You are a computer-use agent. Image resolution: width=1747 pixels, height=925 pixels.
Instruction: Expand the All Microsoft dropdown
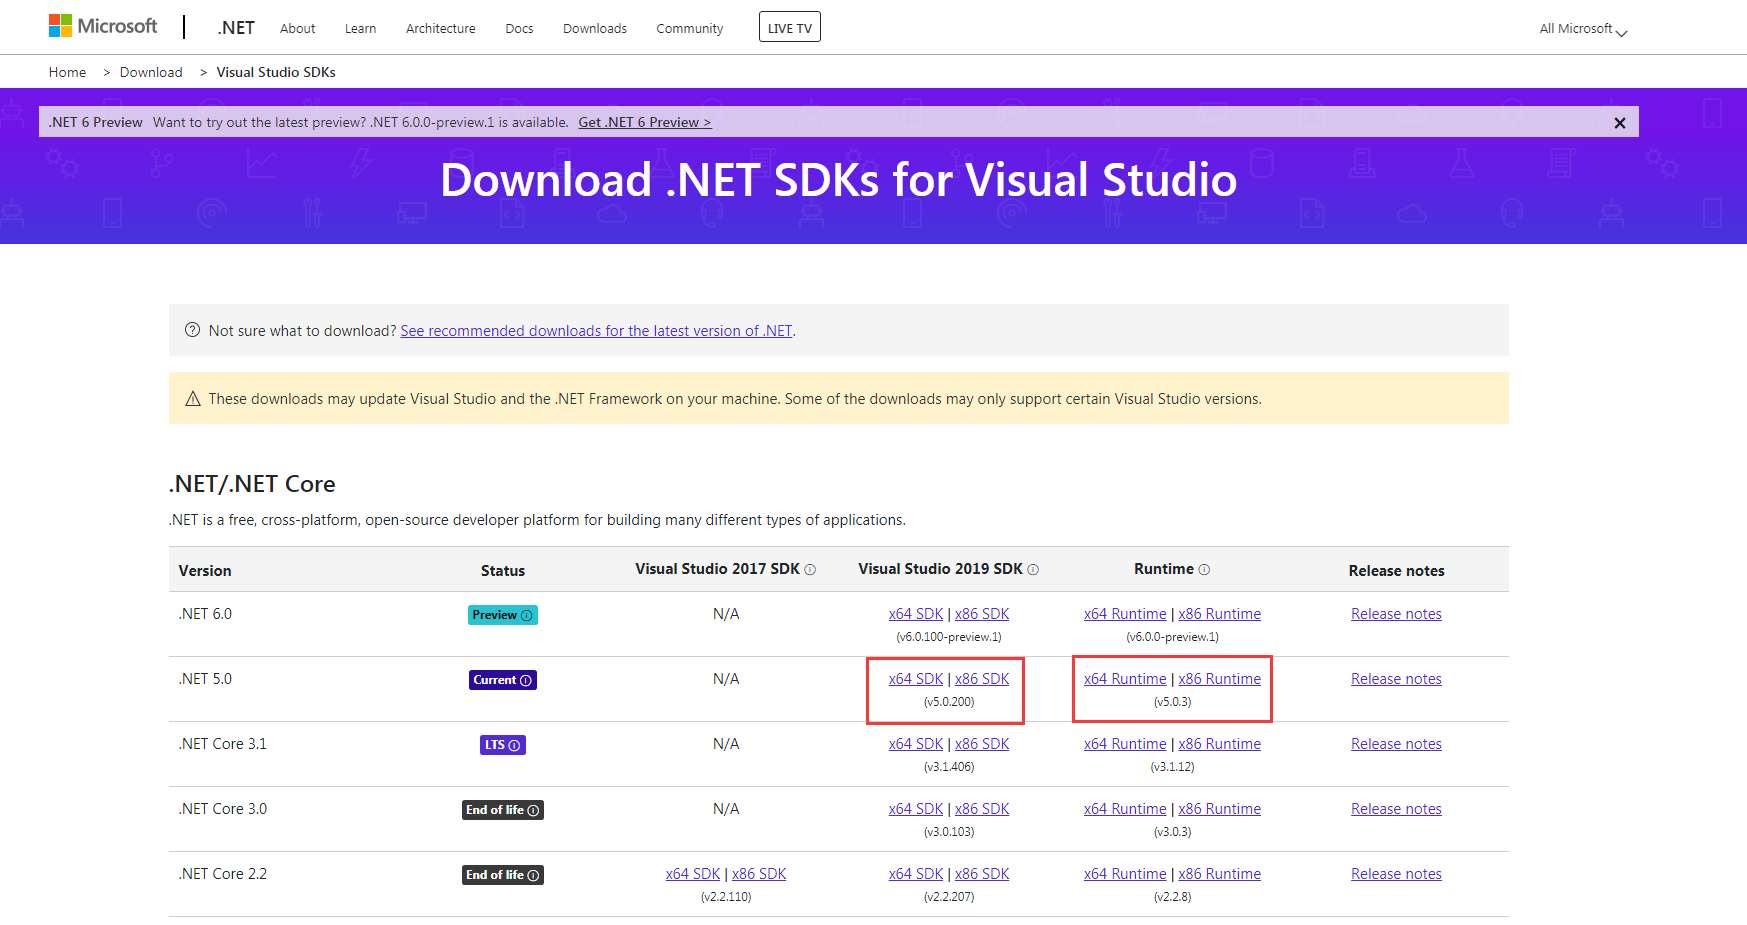click(x=1583, y=29)
